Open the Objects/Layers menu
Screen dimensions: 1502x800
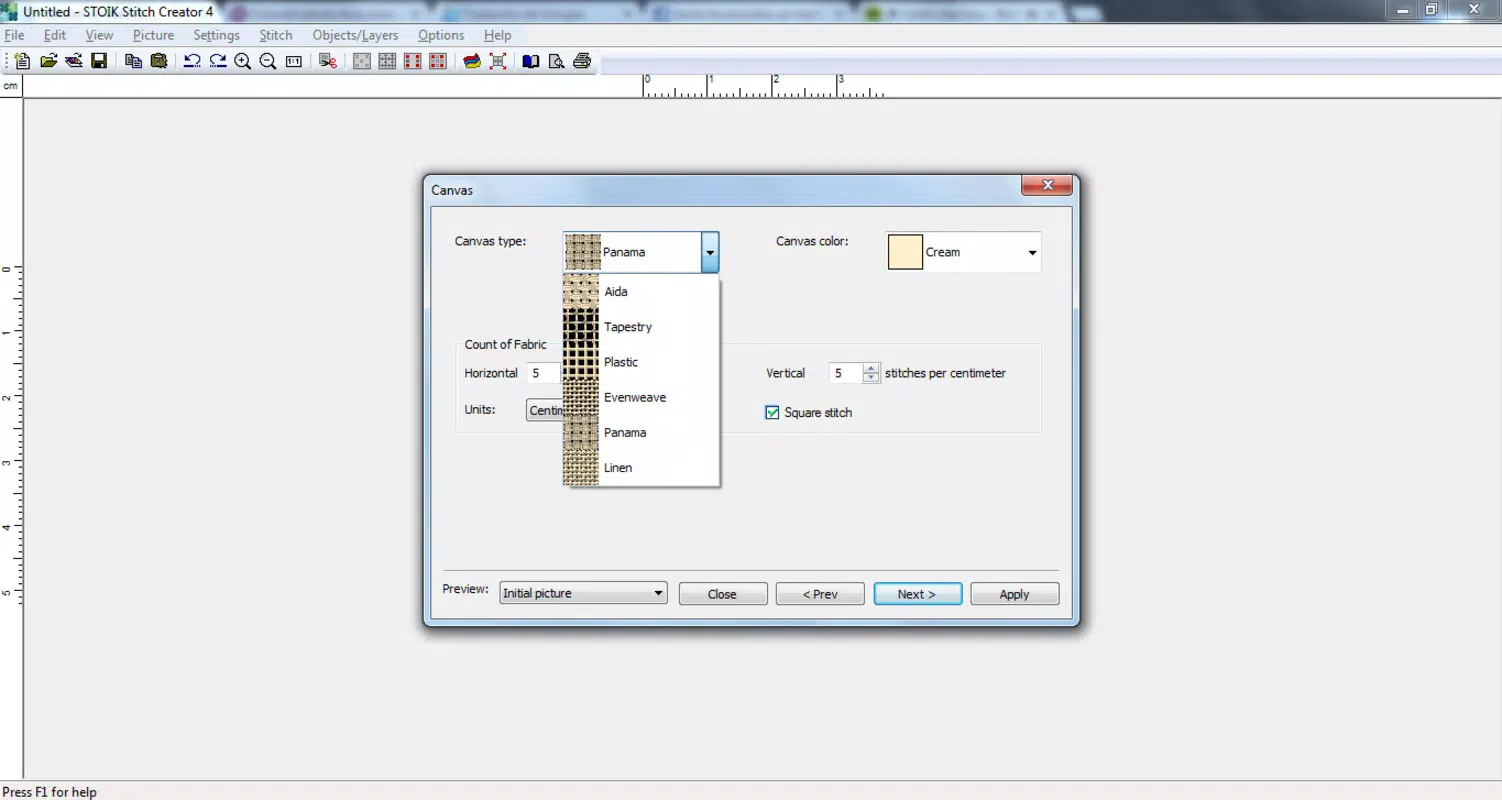click(355, 35)
